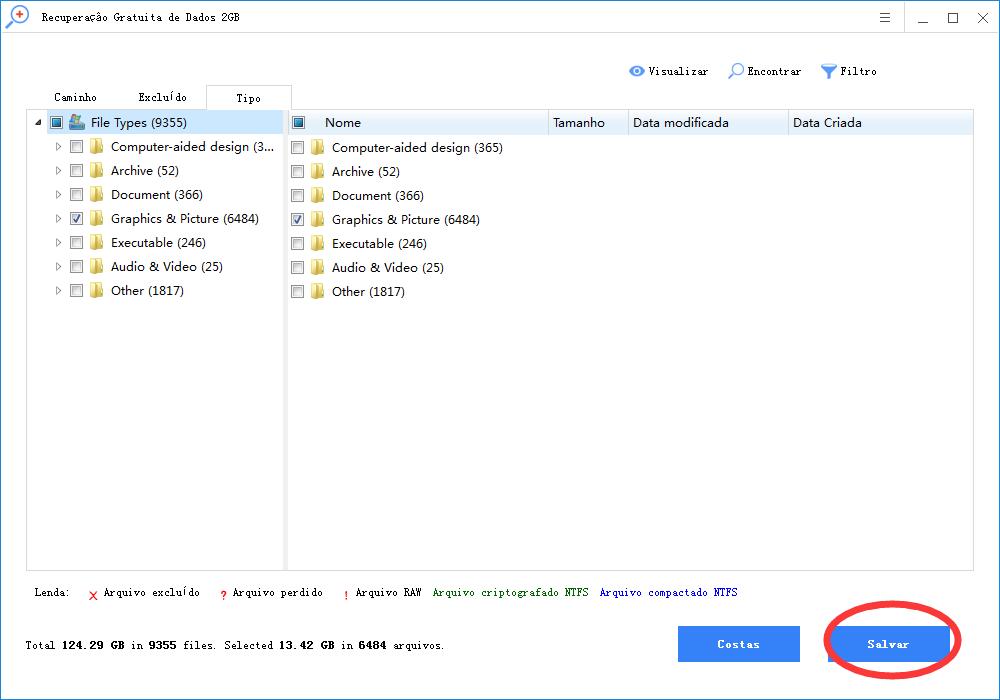Viewport: 1000px width, 700px height.
Task: Click Computer-aided design folder icon in tree
Action: pos(97,147)
